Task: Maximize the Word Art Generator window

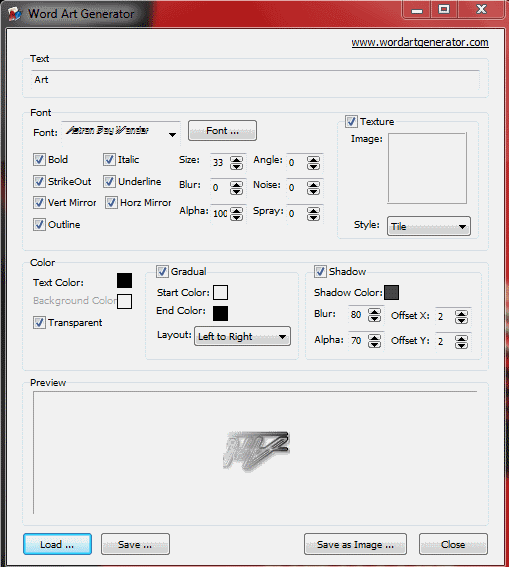Action: pos(444,9)
